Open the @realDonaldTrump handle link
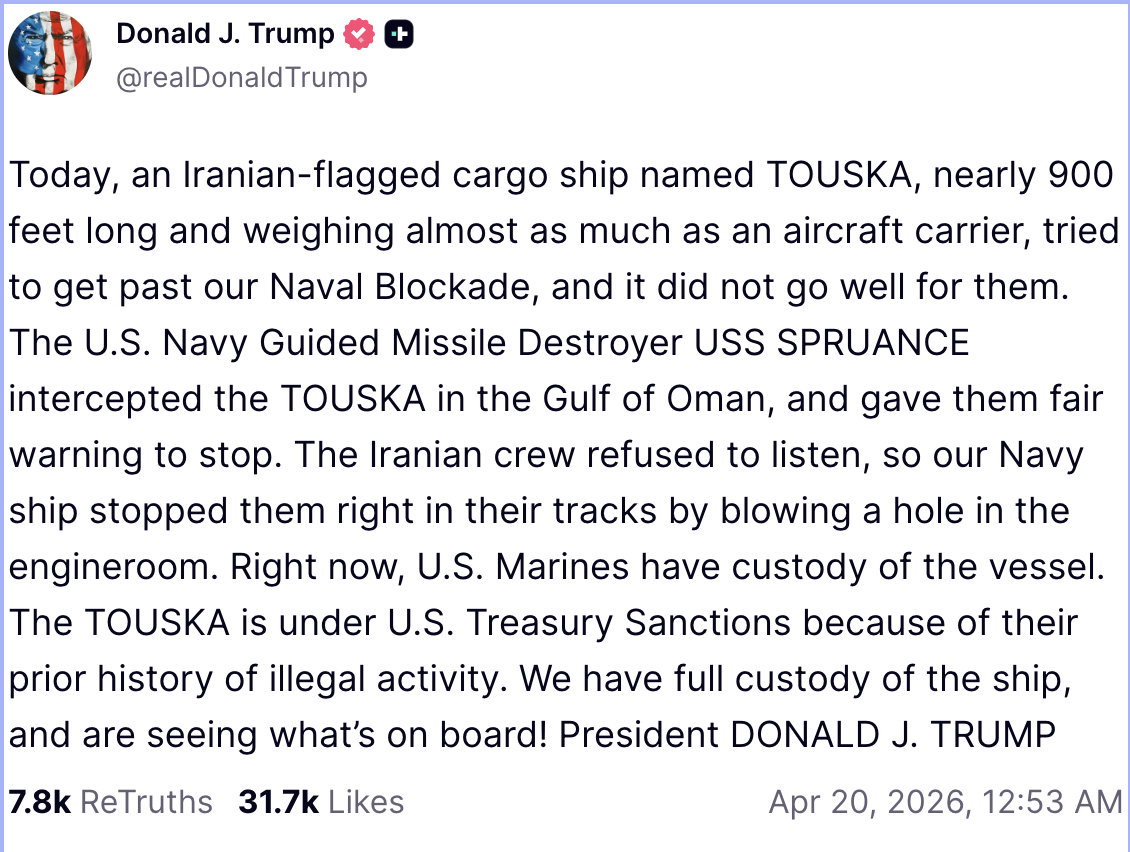This screenshot has height=852, width=1130. [241, 78]
